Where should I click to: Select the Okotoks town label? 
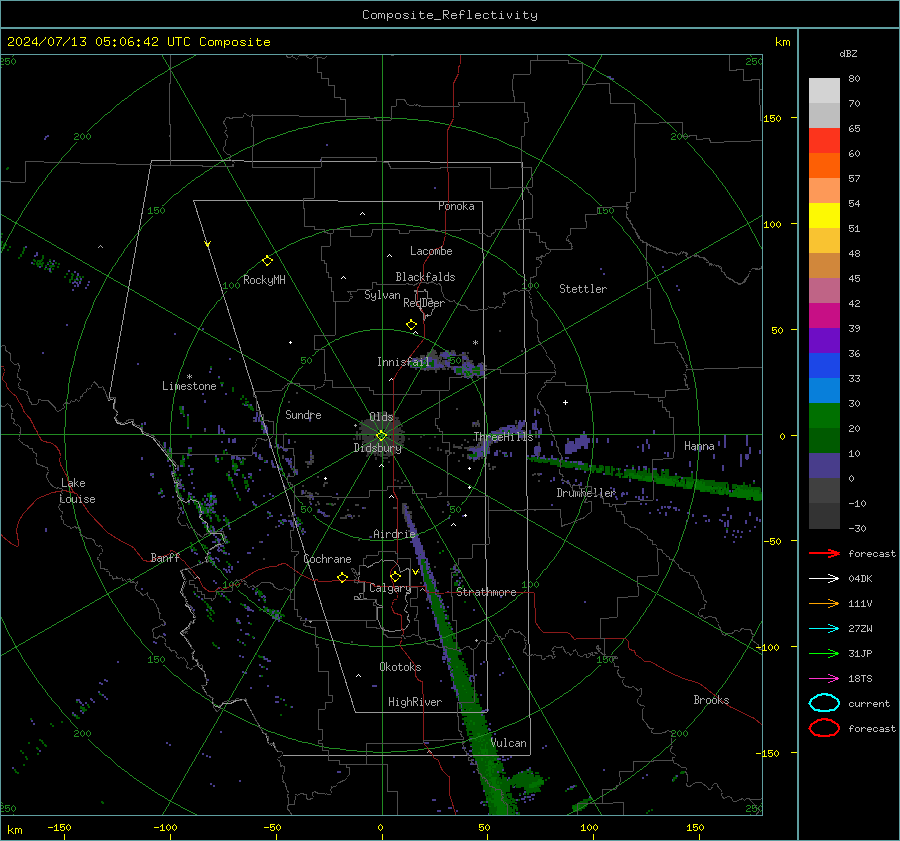tap(400, 667)
